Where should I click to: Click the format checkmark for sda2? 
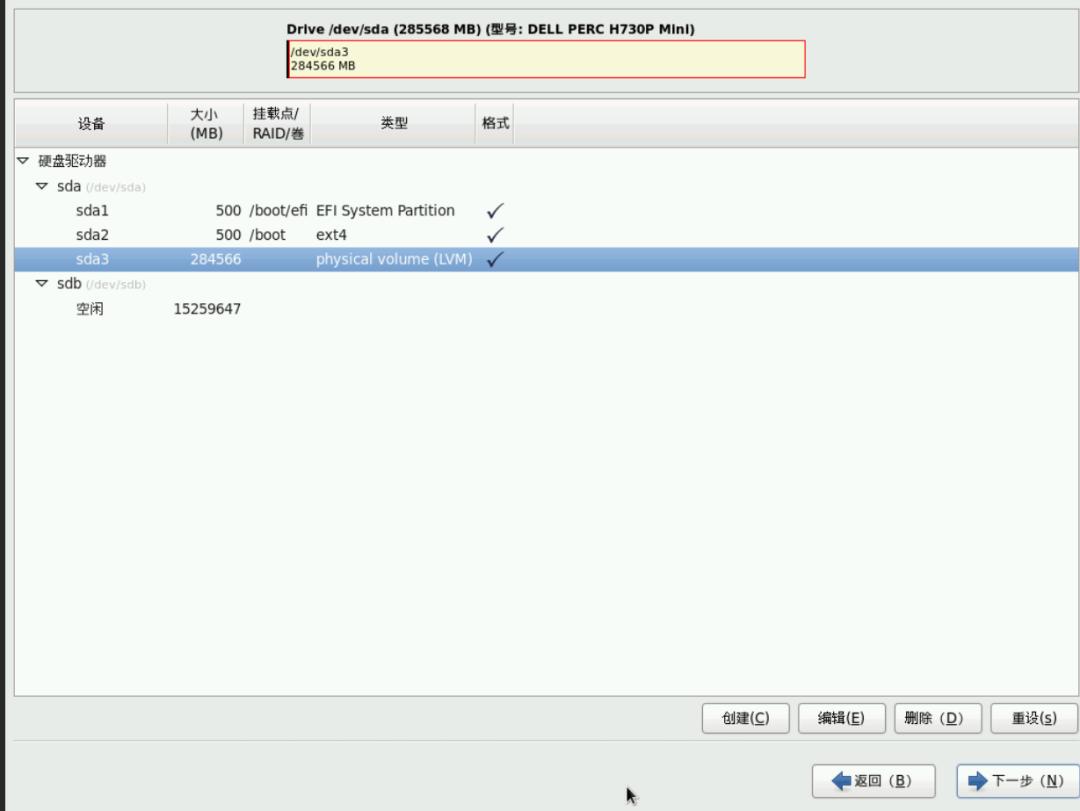tap(495, 235)
